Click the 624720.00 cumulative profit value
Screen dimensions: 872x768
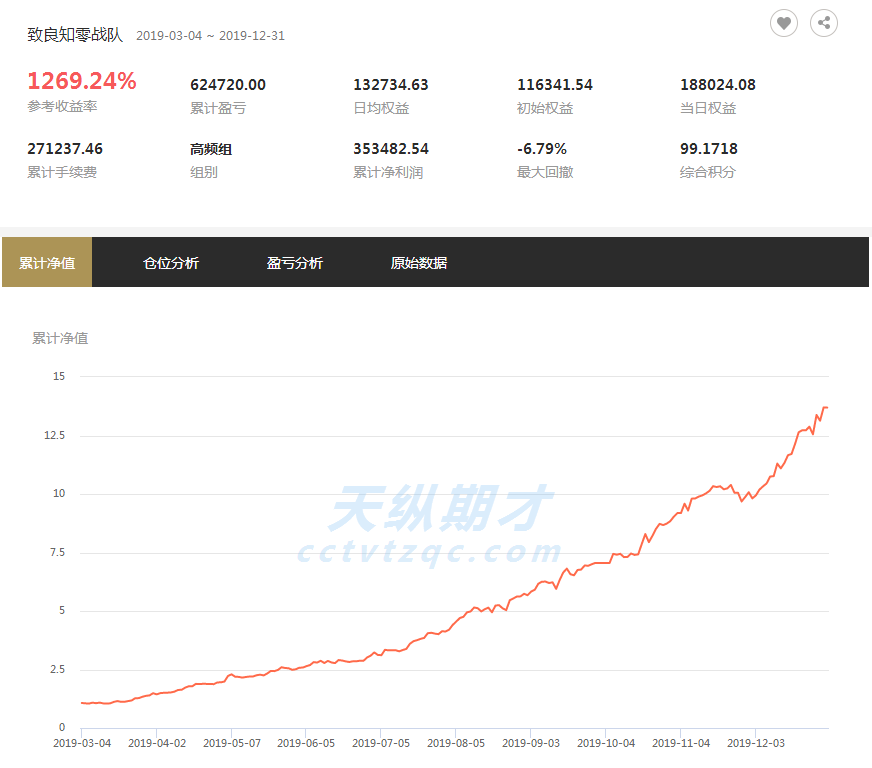pyautogui.click(x=228, y=85)
